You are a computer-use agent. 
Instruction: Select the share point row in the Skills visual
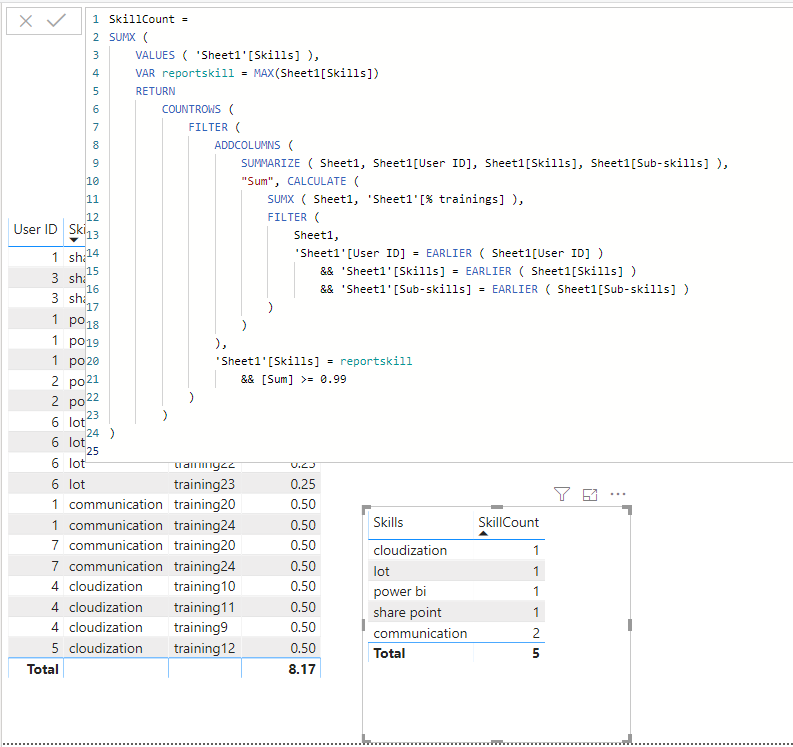[x=457, y=612]
